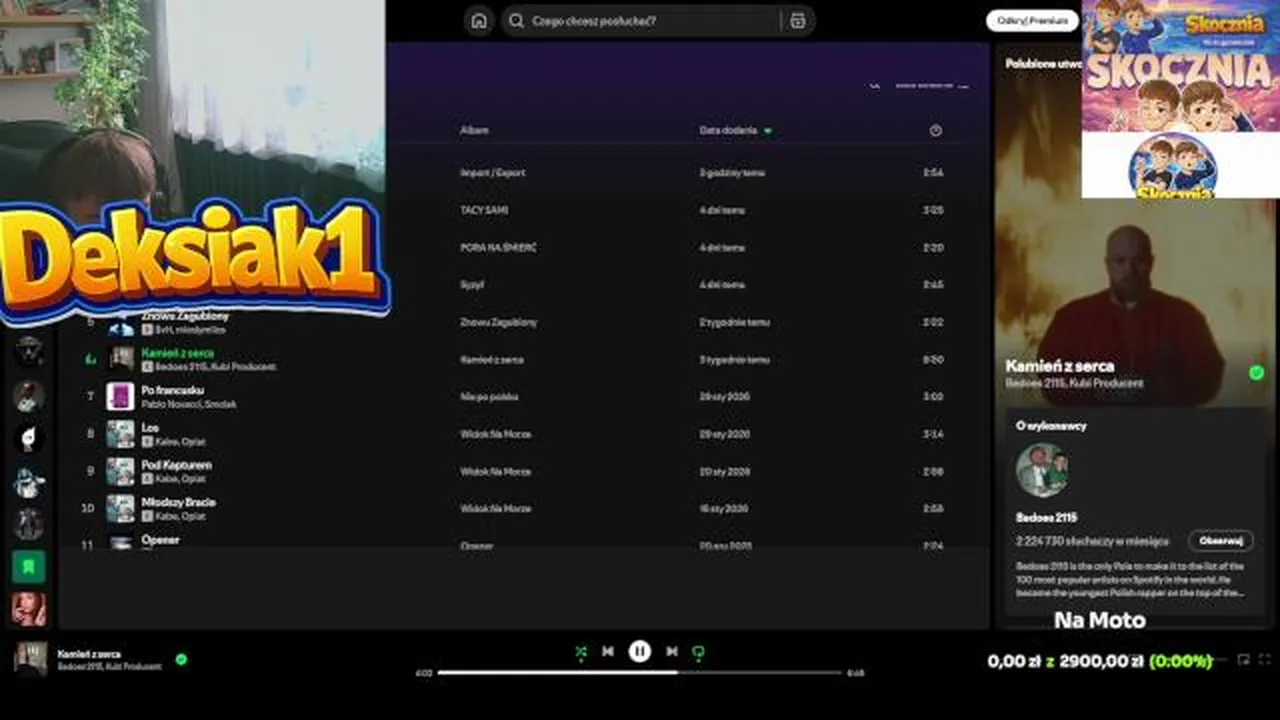1280x720 pixels.
Task: Open the green bookmark item in library sidebar
Action: tap(29, 567)
